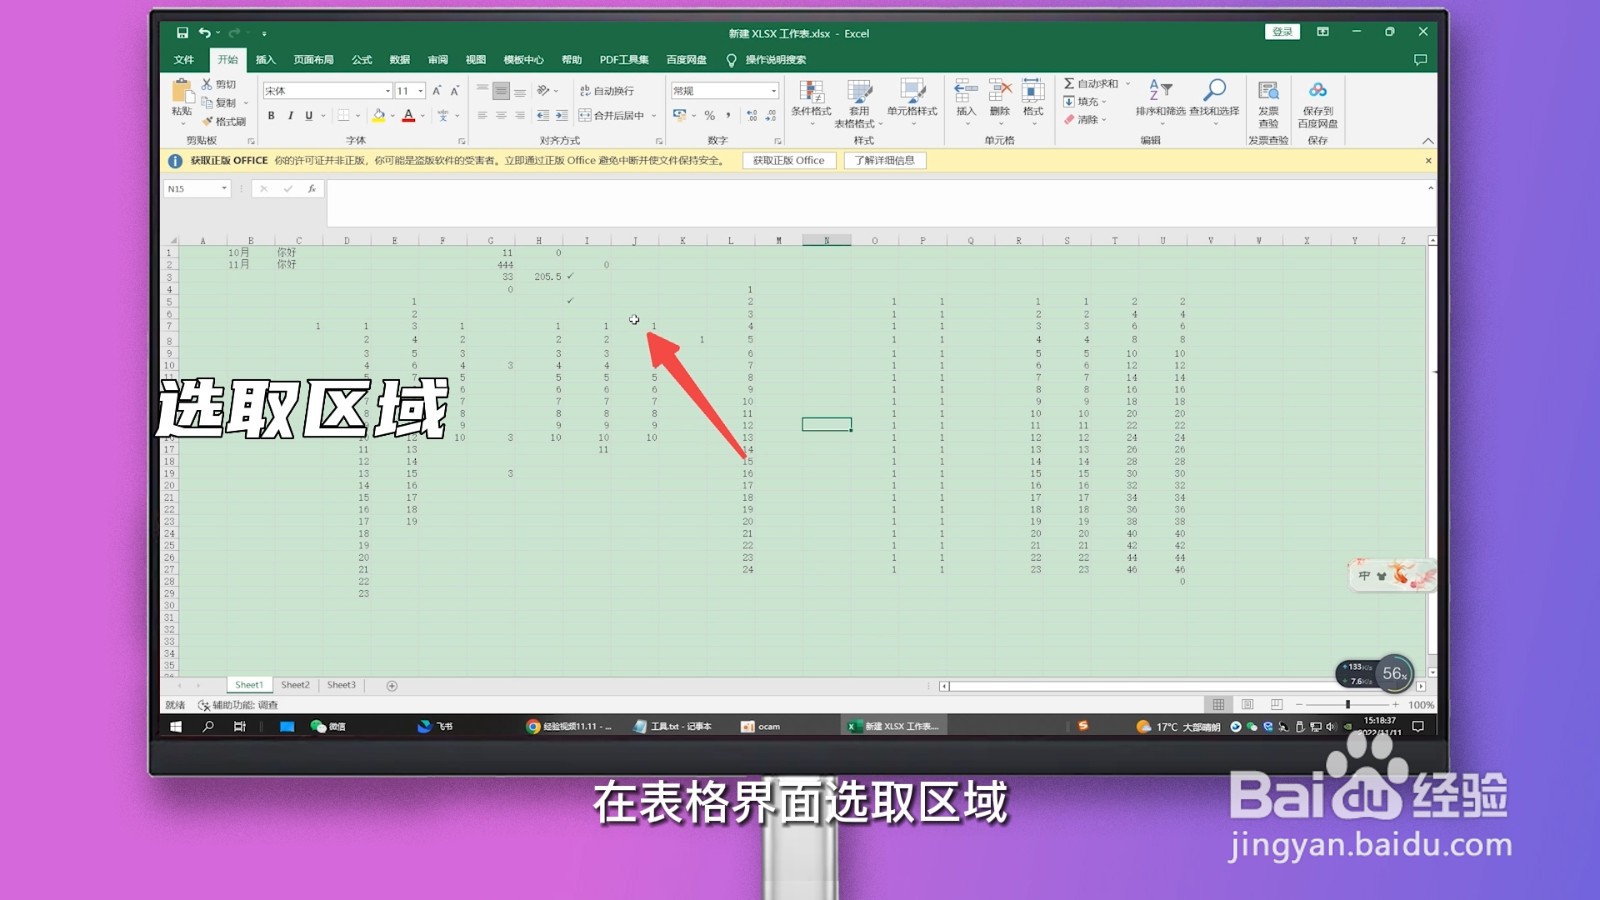Click the 获取正版 Office button
Screen dimensions: 1600x900
pyautogui.click(x=788, y=160)
